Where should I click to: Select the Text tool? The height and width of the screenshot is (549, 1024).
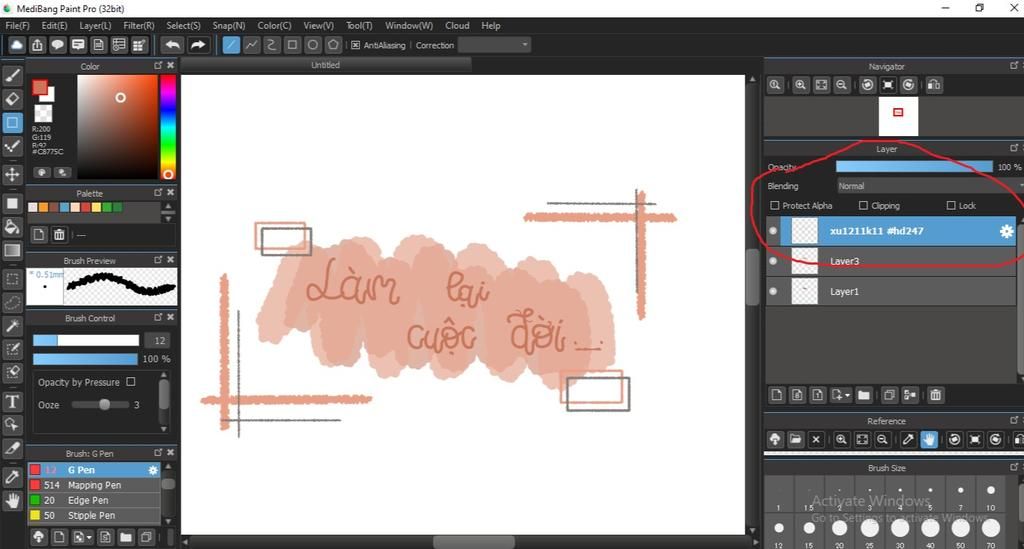tap(12, 401)
